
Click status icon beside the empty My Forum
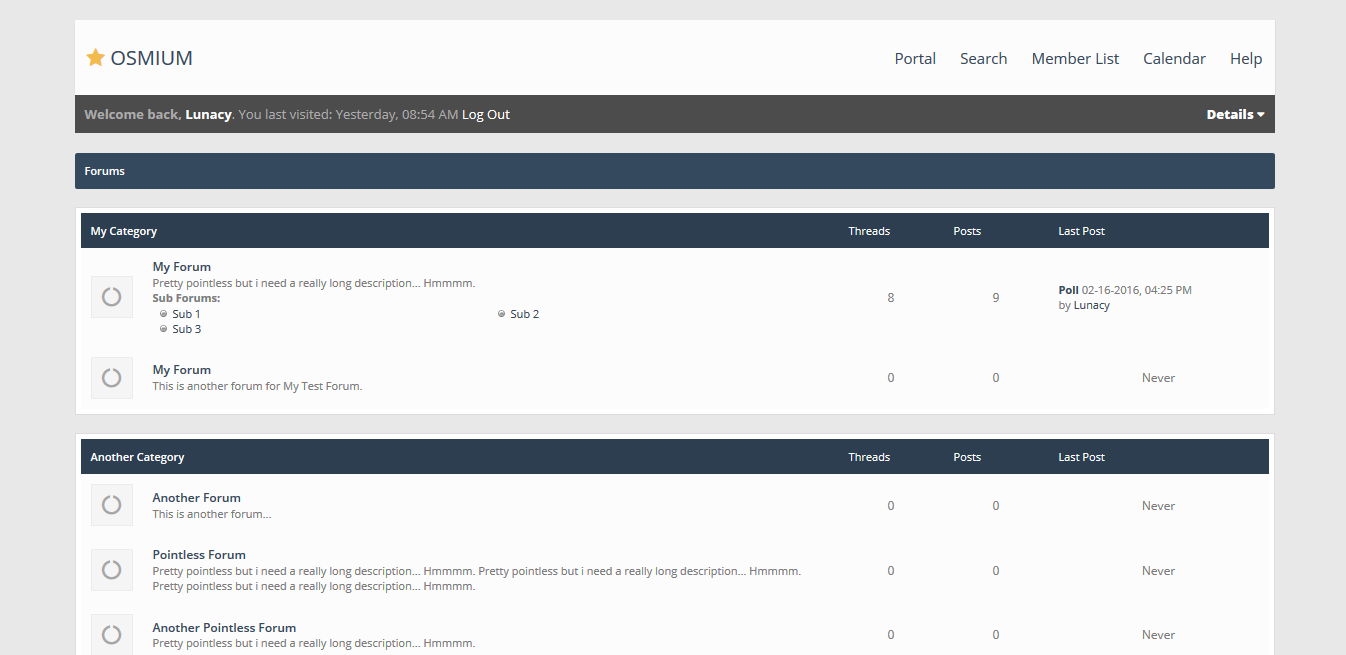112,378
